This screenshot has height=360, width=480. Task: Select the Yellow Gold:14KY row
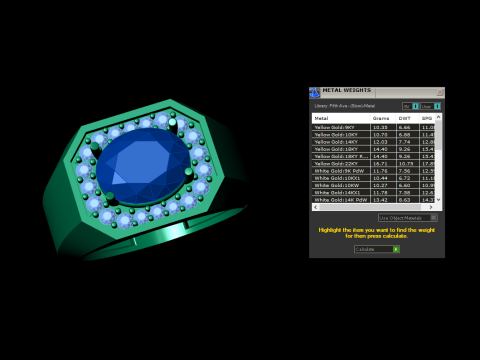[x=373, y=142]
